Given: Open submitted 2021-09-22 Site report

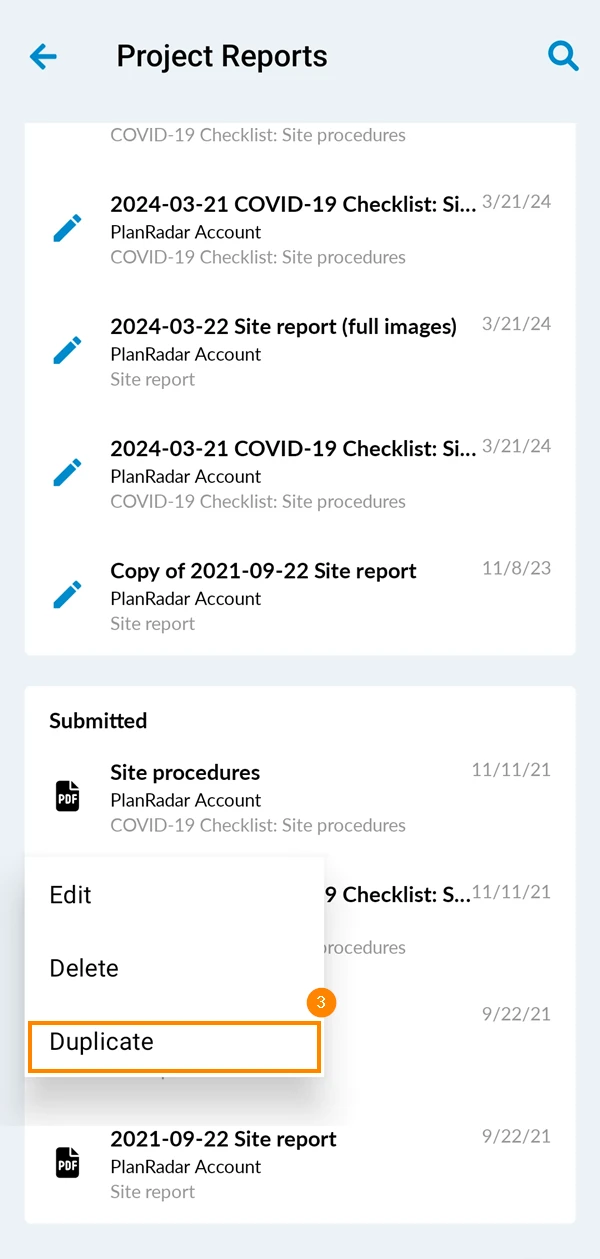Looking at the screenshot, I should click(300, 1163).
